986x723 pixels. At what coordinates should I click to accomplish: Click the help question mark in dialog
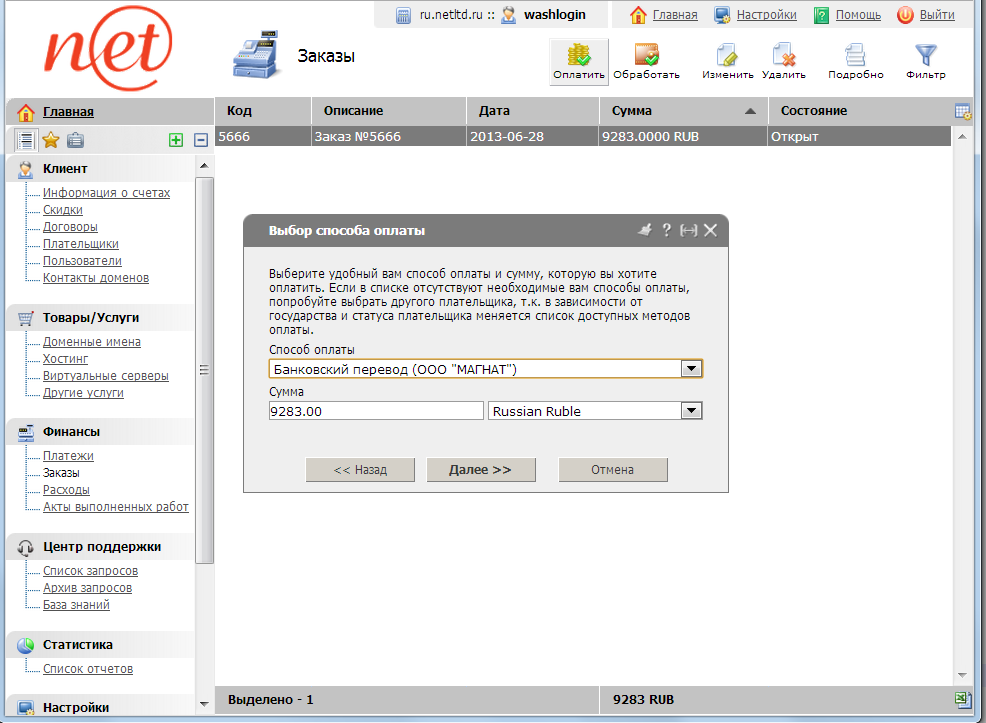point(666,230)
